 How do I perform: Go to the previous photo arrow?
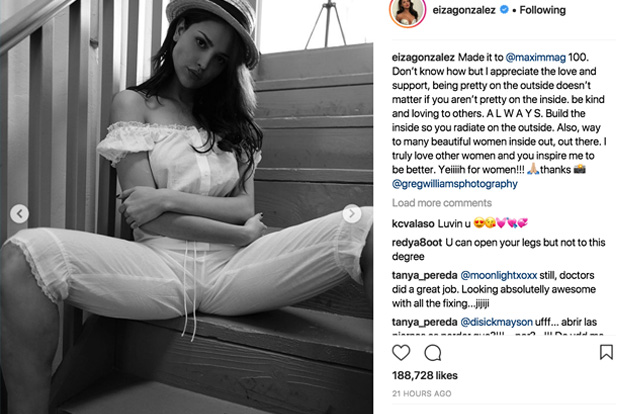[x=19, y=214]
